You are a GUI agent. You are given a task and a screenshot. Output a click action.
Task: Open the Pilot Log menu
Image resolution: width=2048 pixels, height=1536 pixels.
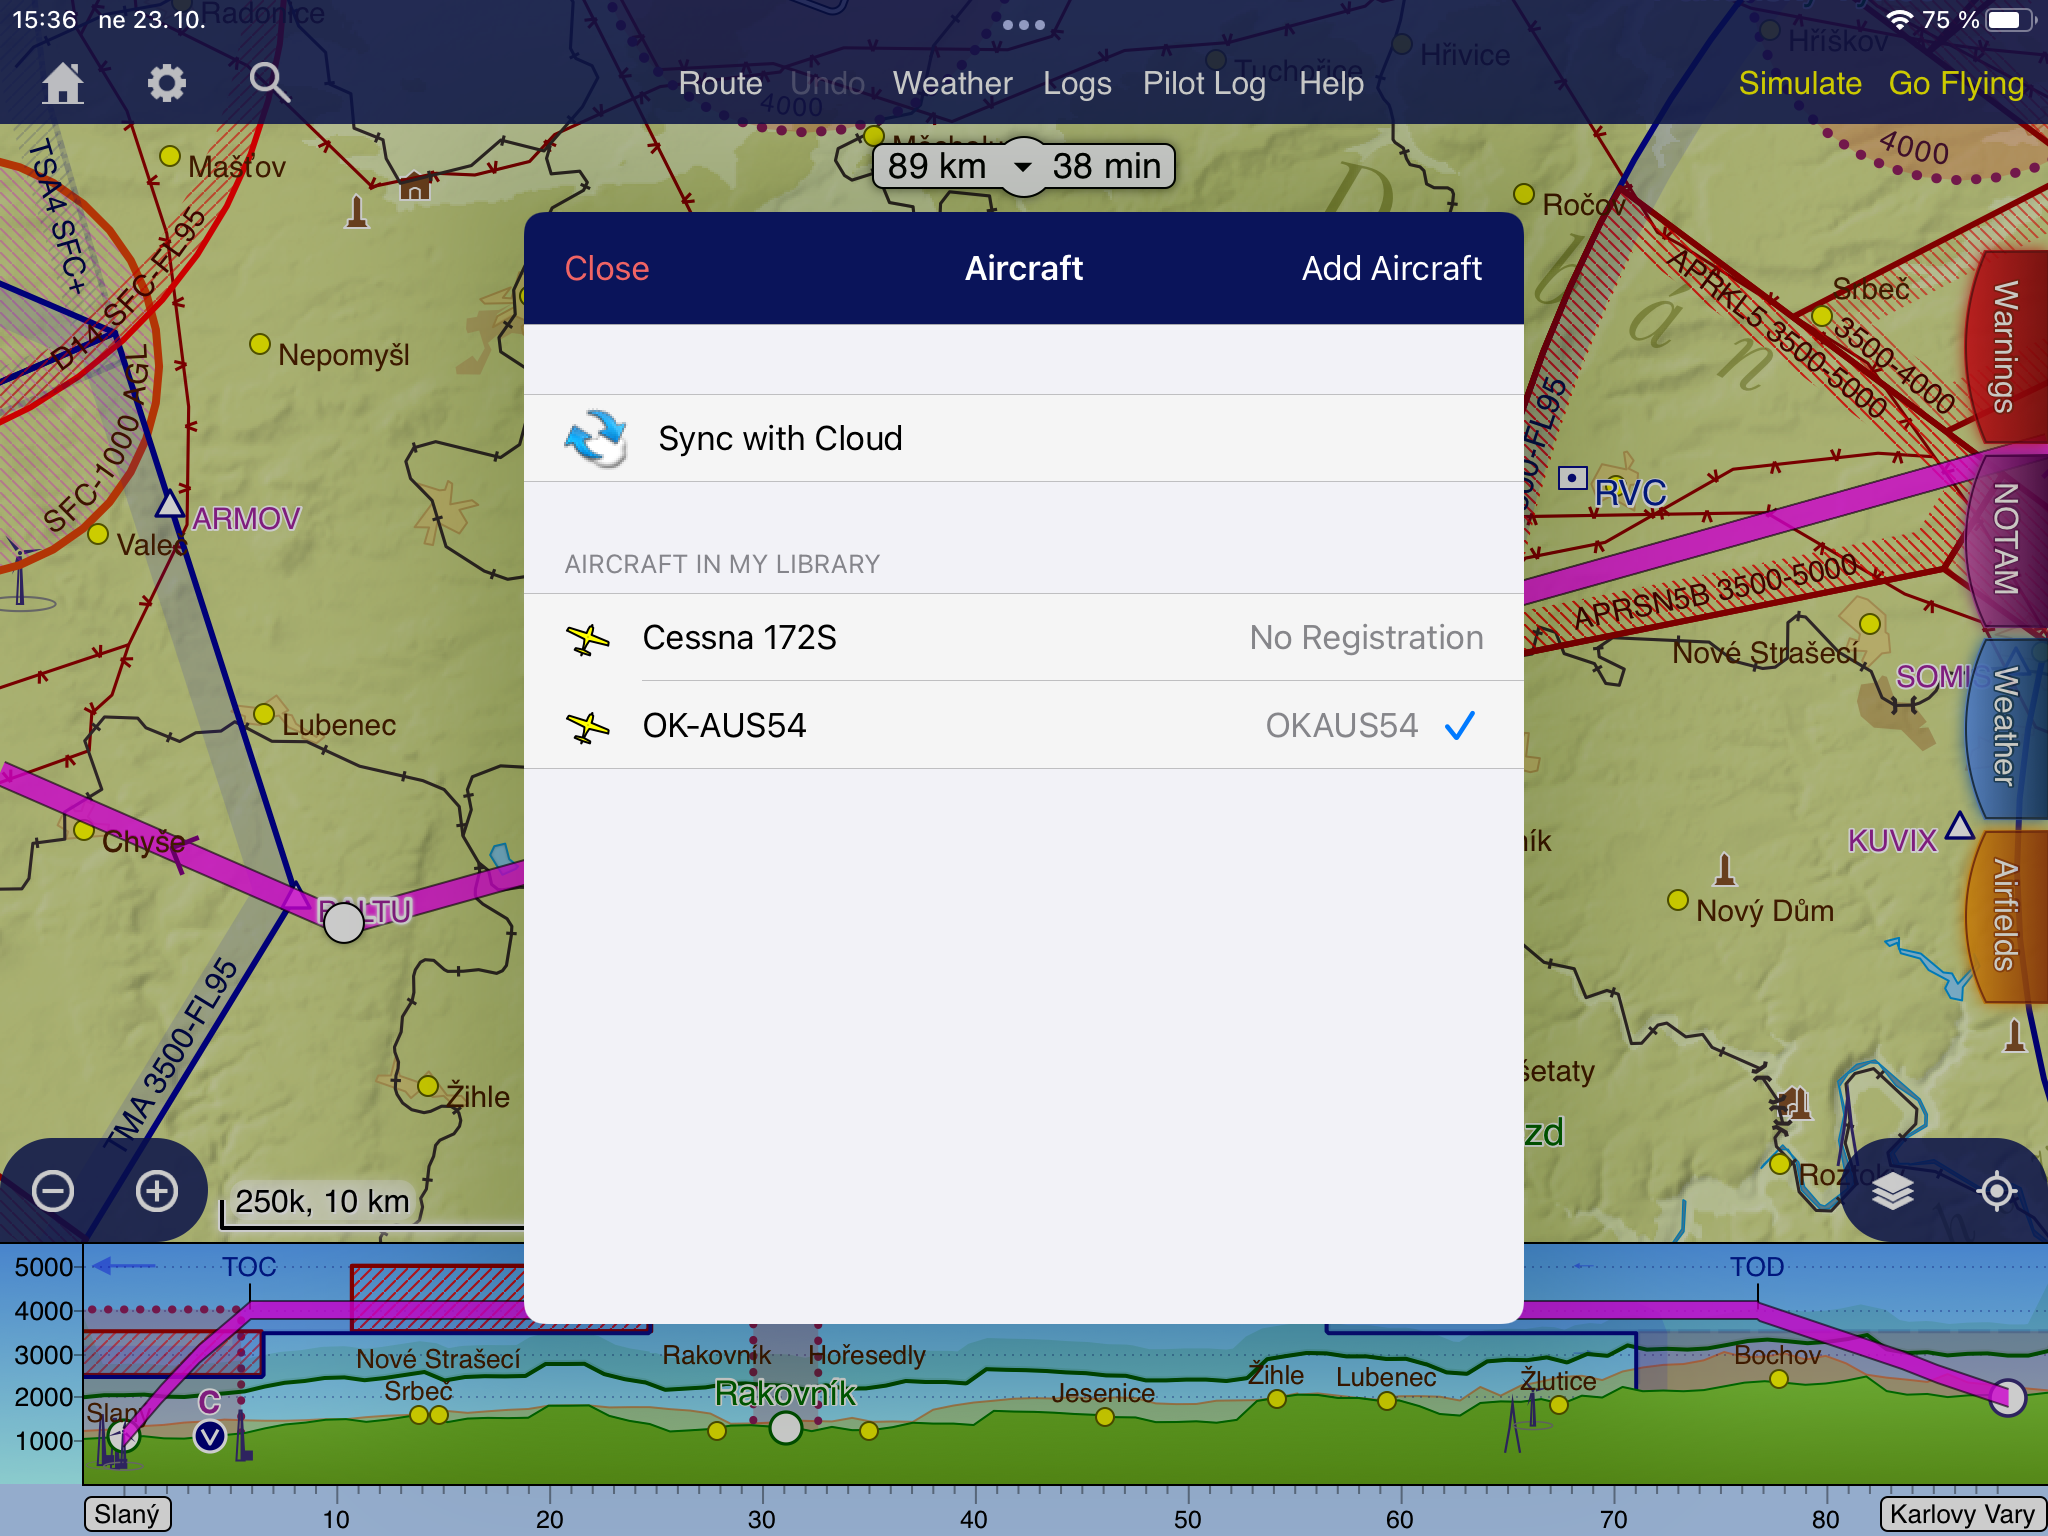(1204, 83)
